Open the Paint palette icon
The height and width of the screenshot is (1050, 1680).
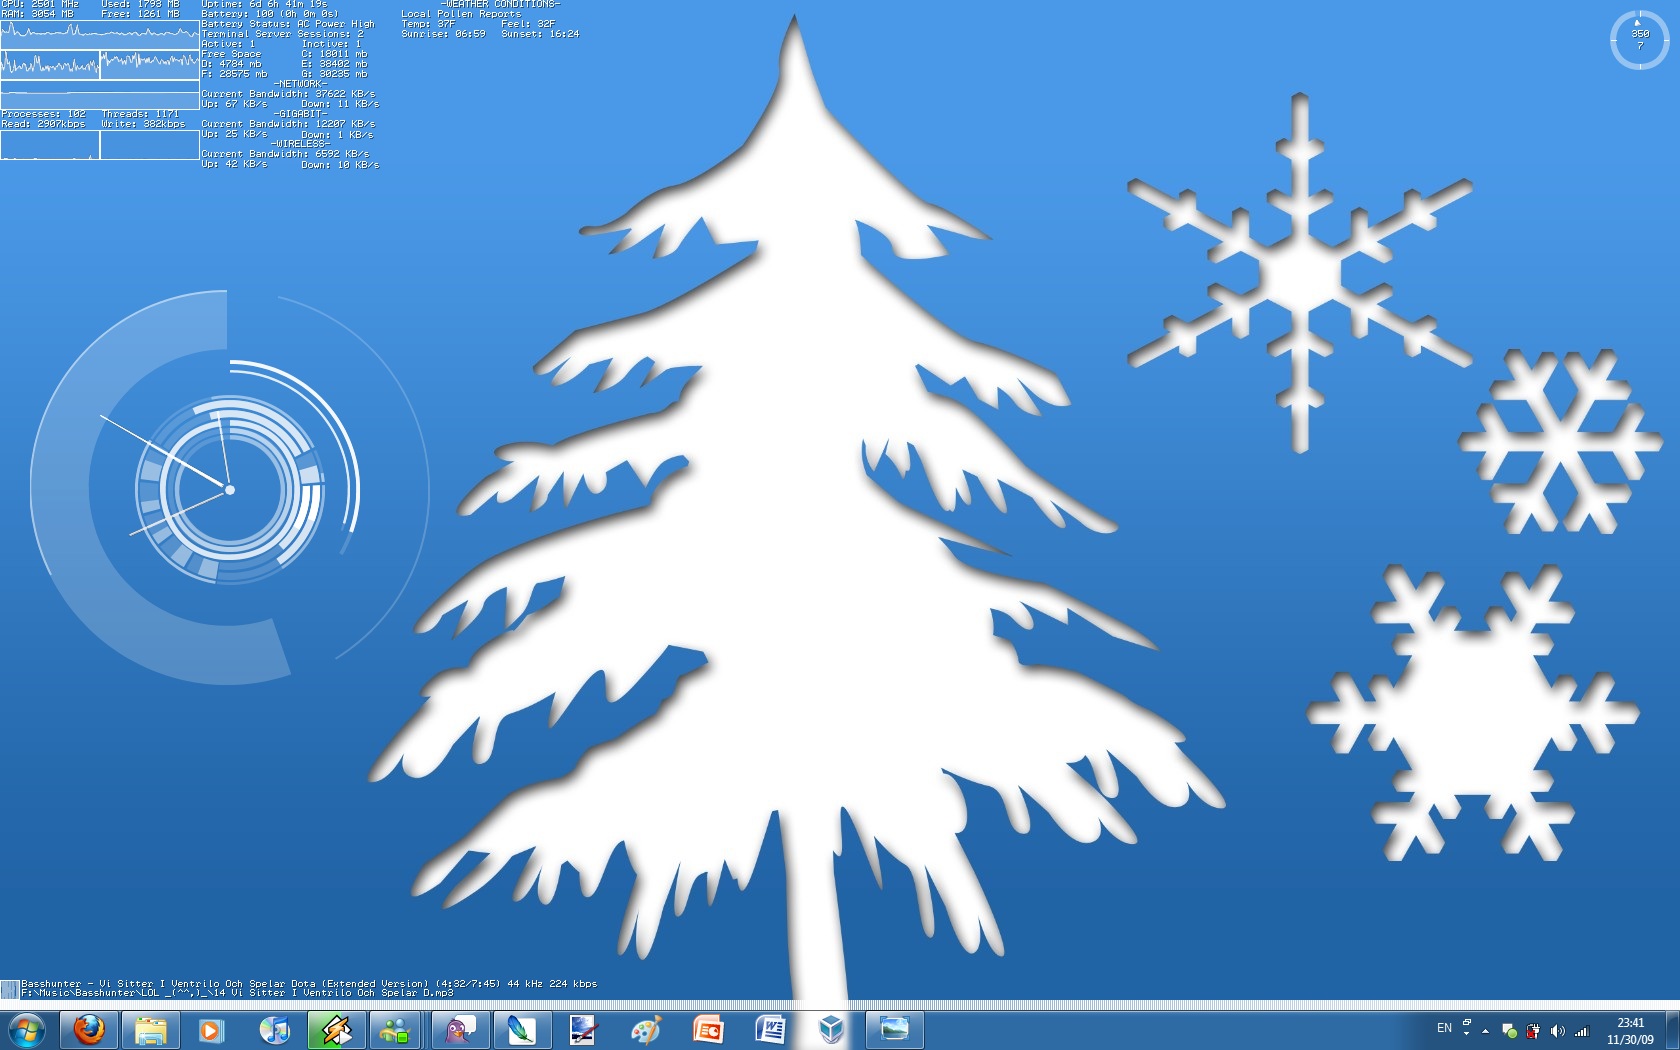(646, 1029)
